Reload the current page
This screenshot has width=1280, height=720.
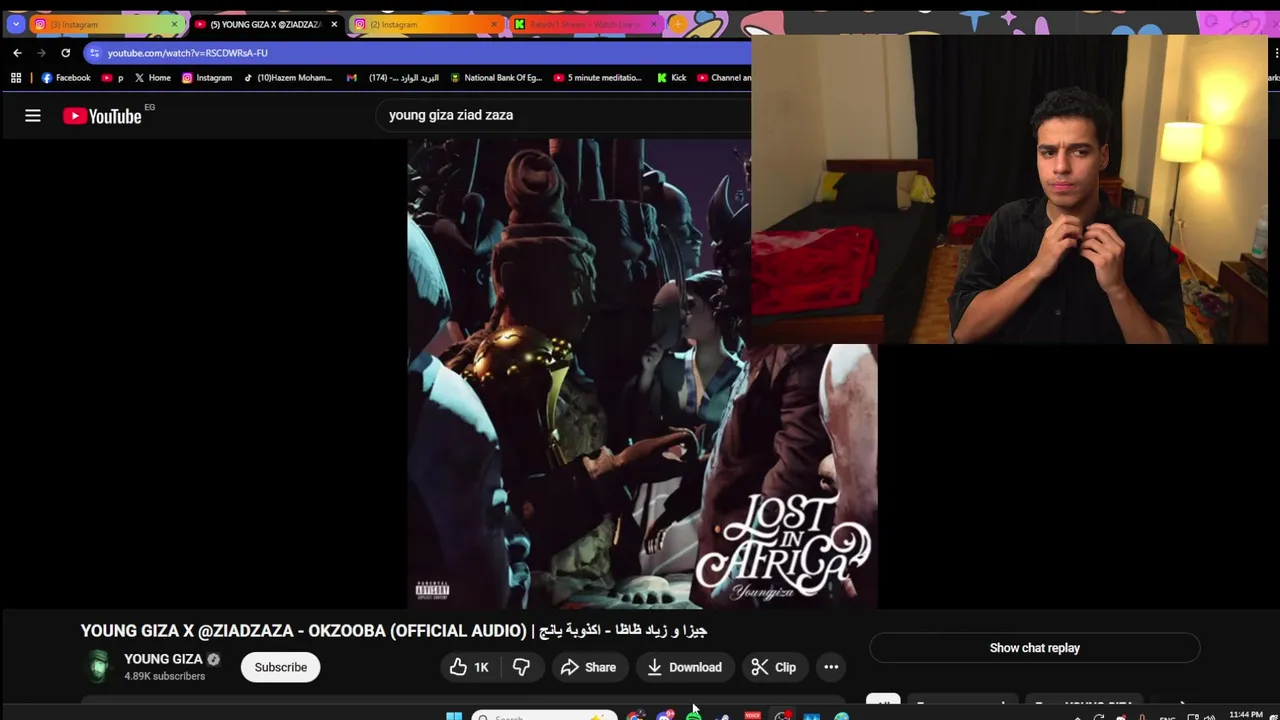click(x=66, y=53)
